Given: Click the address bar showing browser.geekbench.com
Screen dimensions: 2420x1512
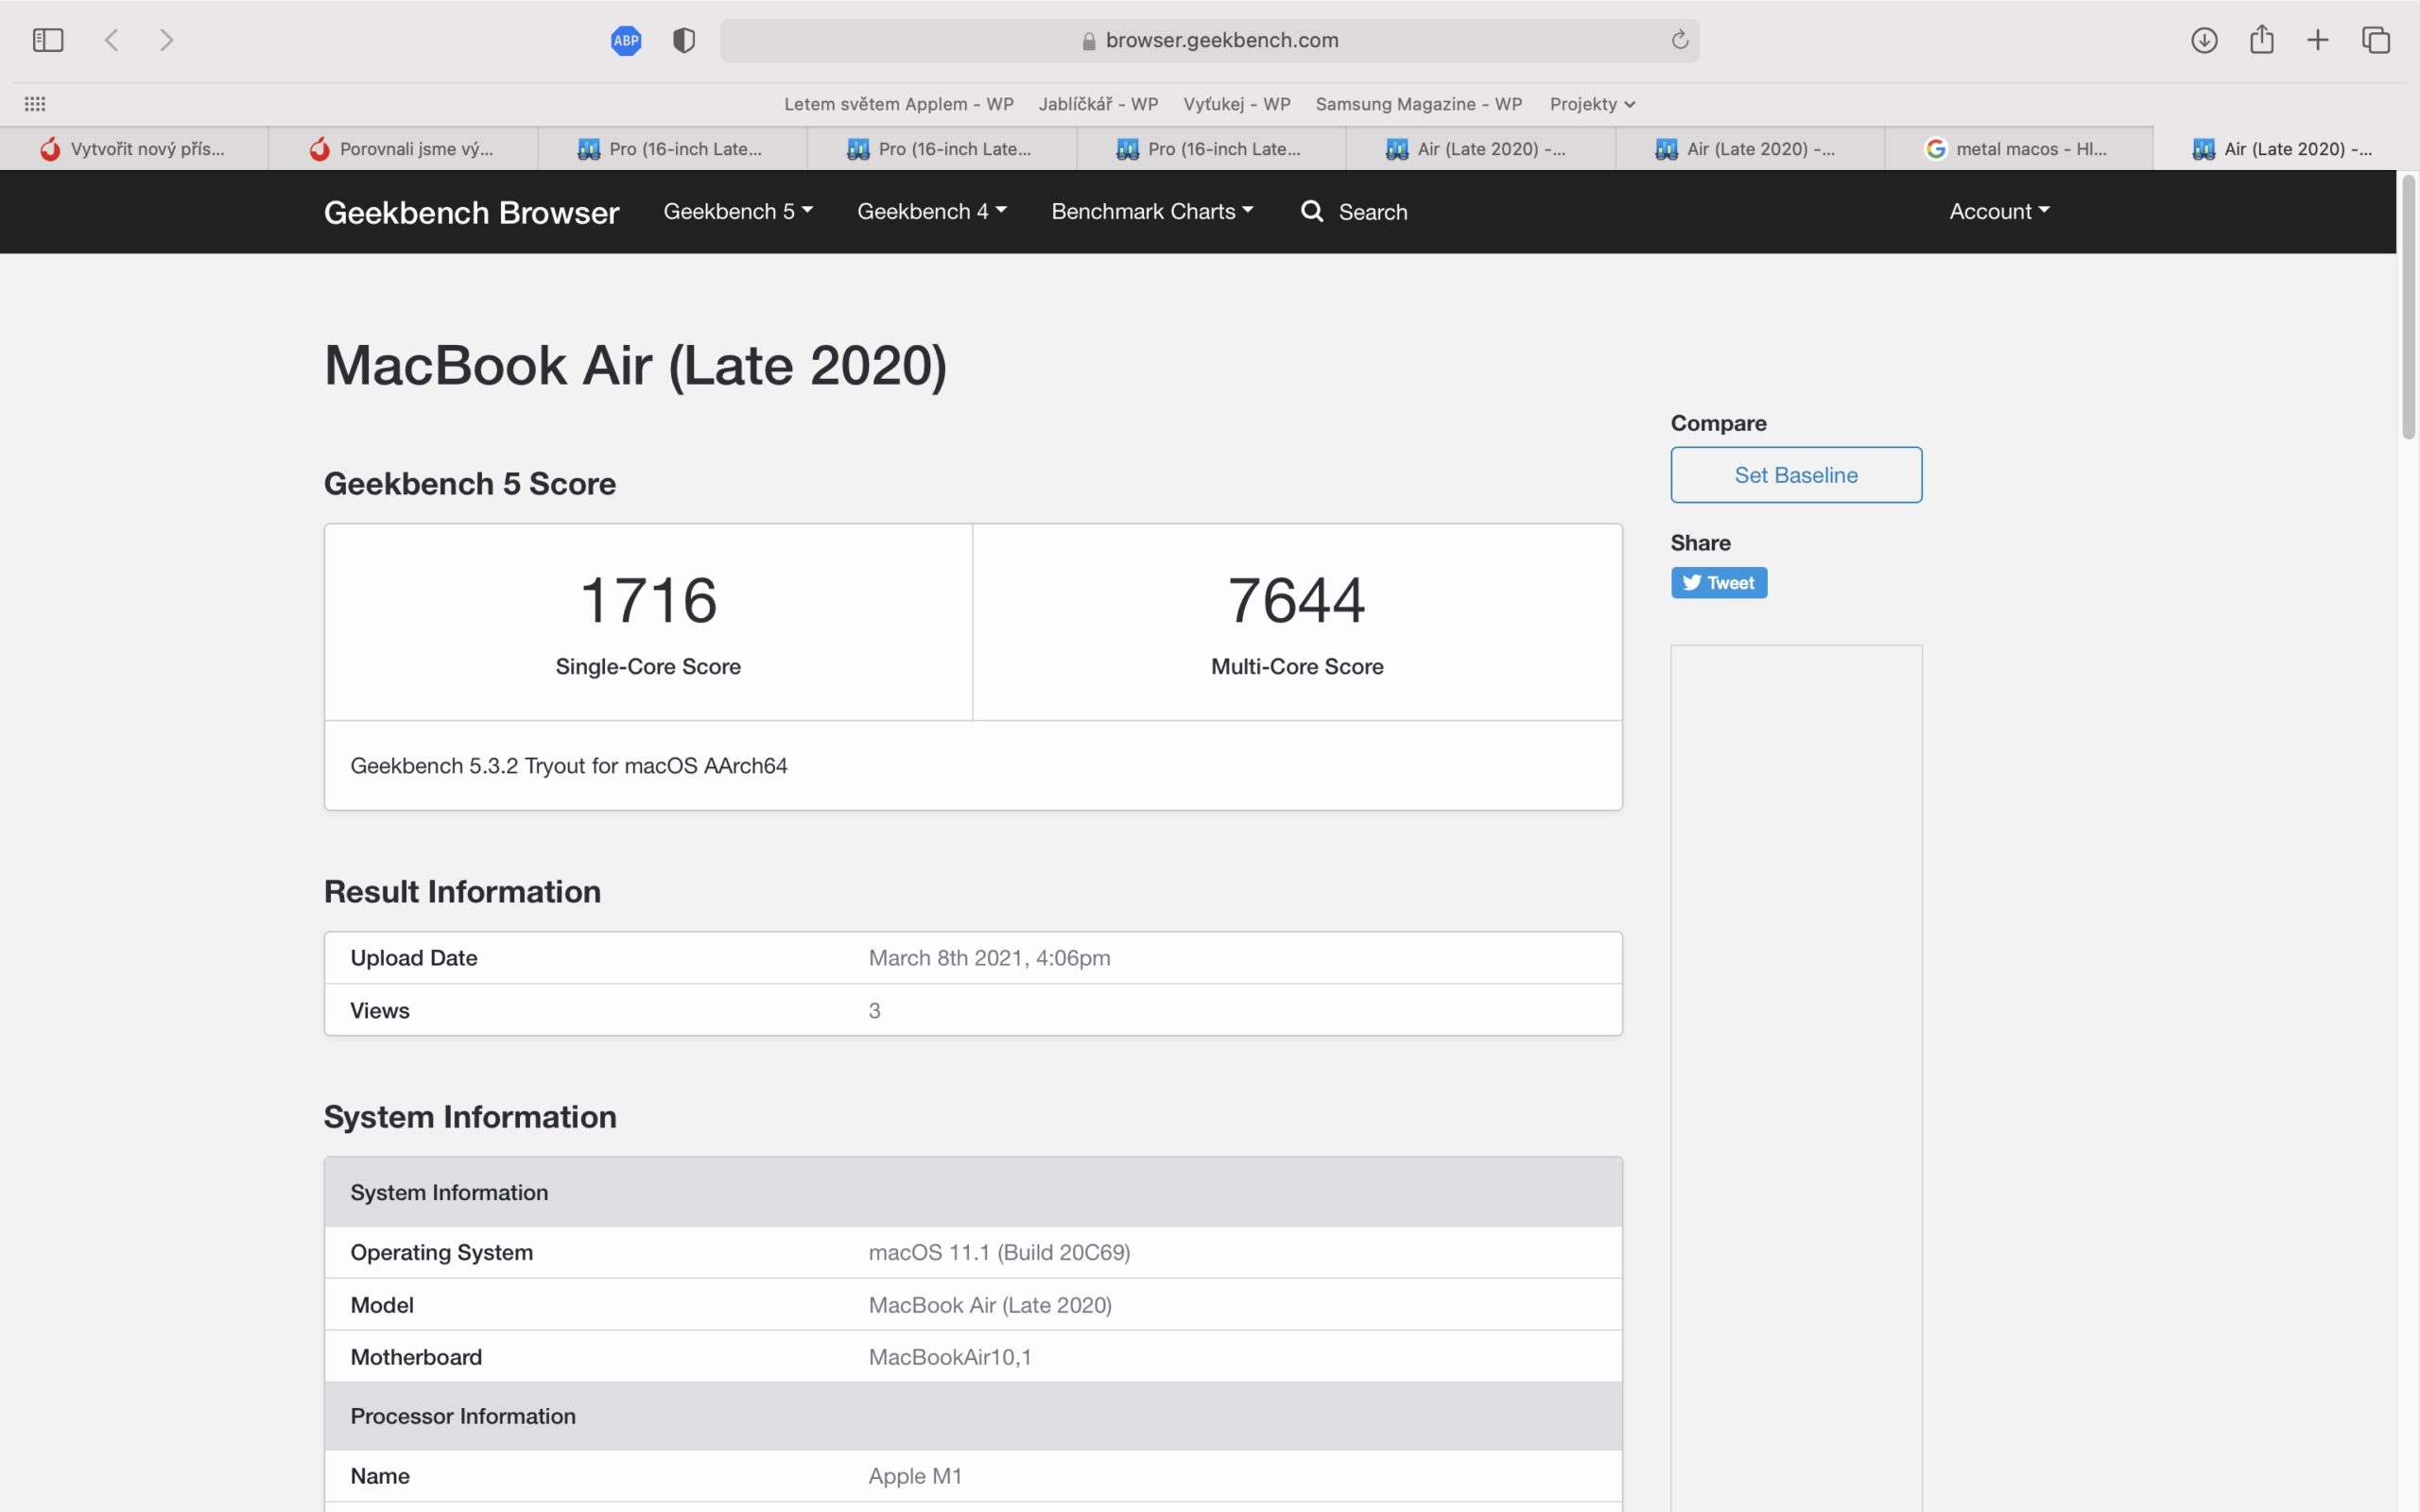Looking at the screenshot, I should point(1209,40).
